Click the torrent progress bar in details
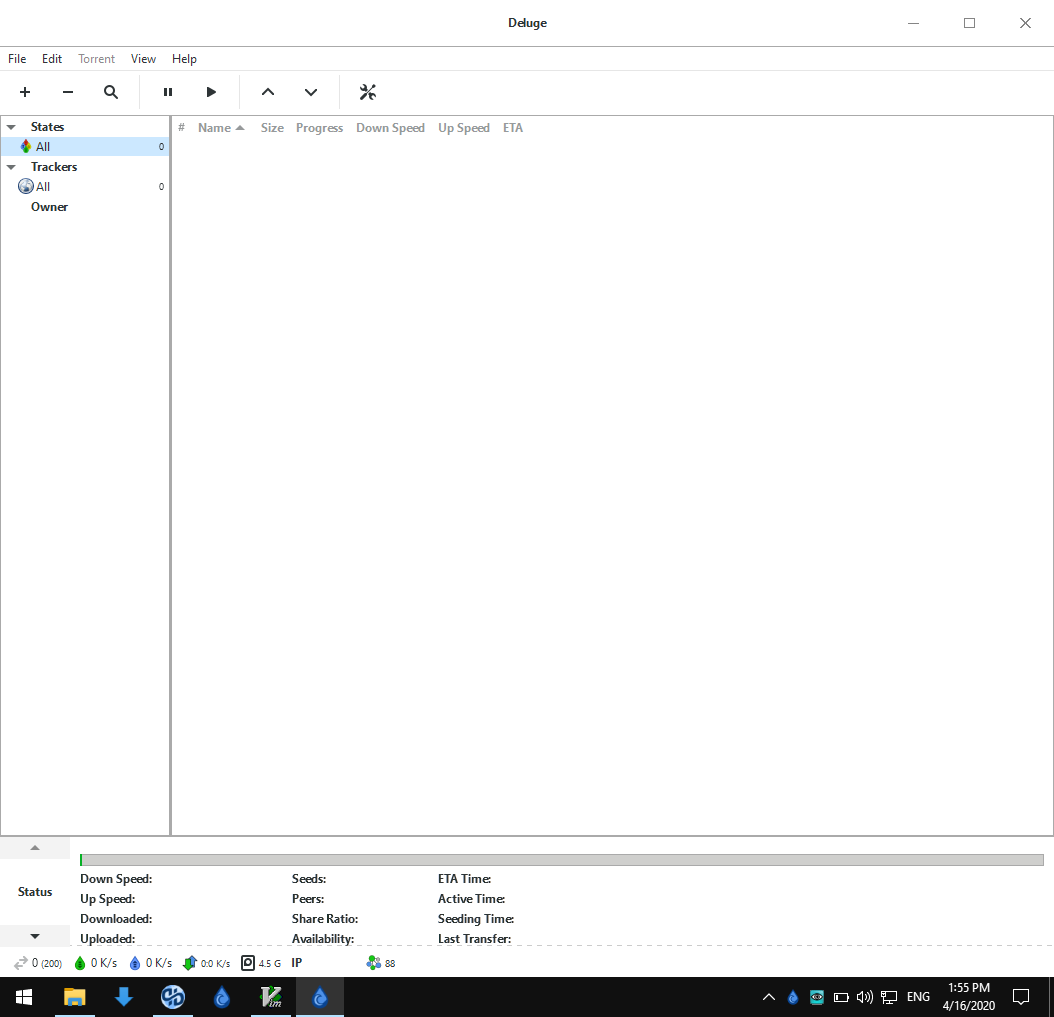Screen dimensions: 1054x1017 coord(561,860)
